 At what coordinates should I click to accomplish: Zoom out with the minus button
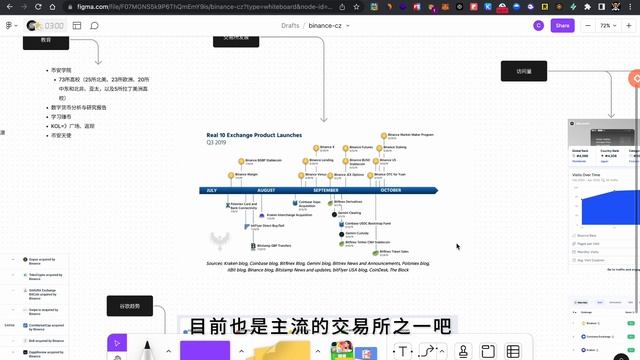point(588,26)
